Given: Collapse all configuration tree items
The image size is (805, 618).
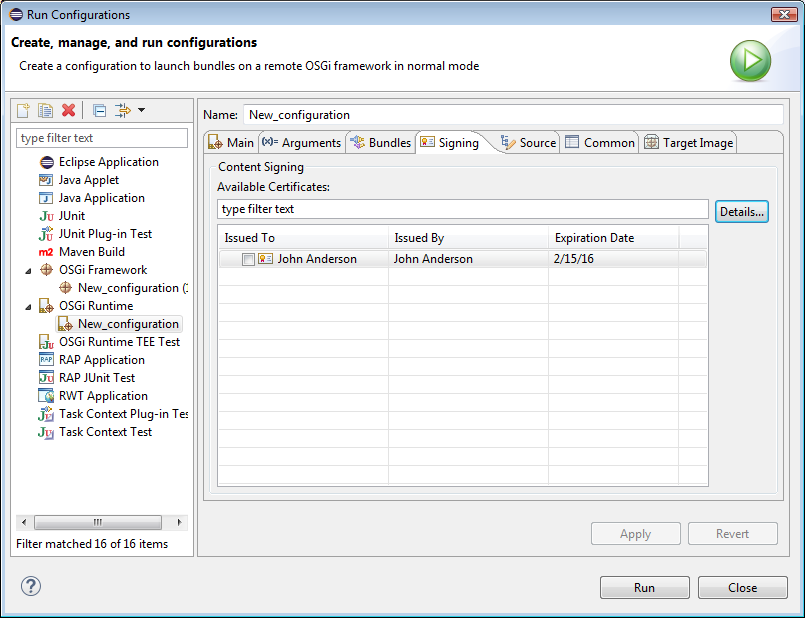Looking at the screenshot, I should click(99, 110).
